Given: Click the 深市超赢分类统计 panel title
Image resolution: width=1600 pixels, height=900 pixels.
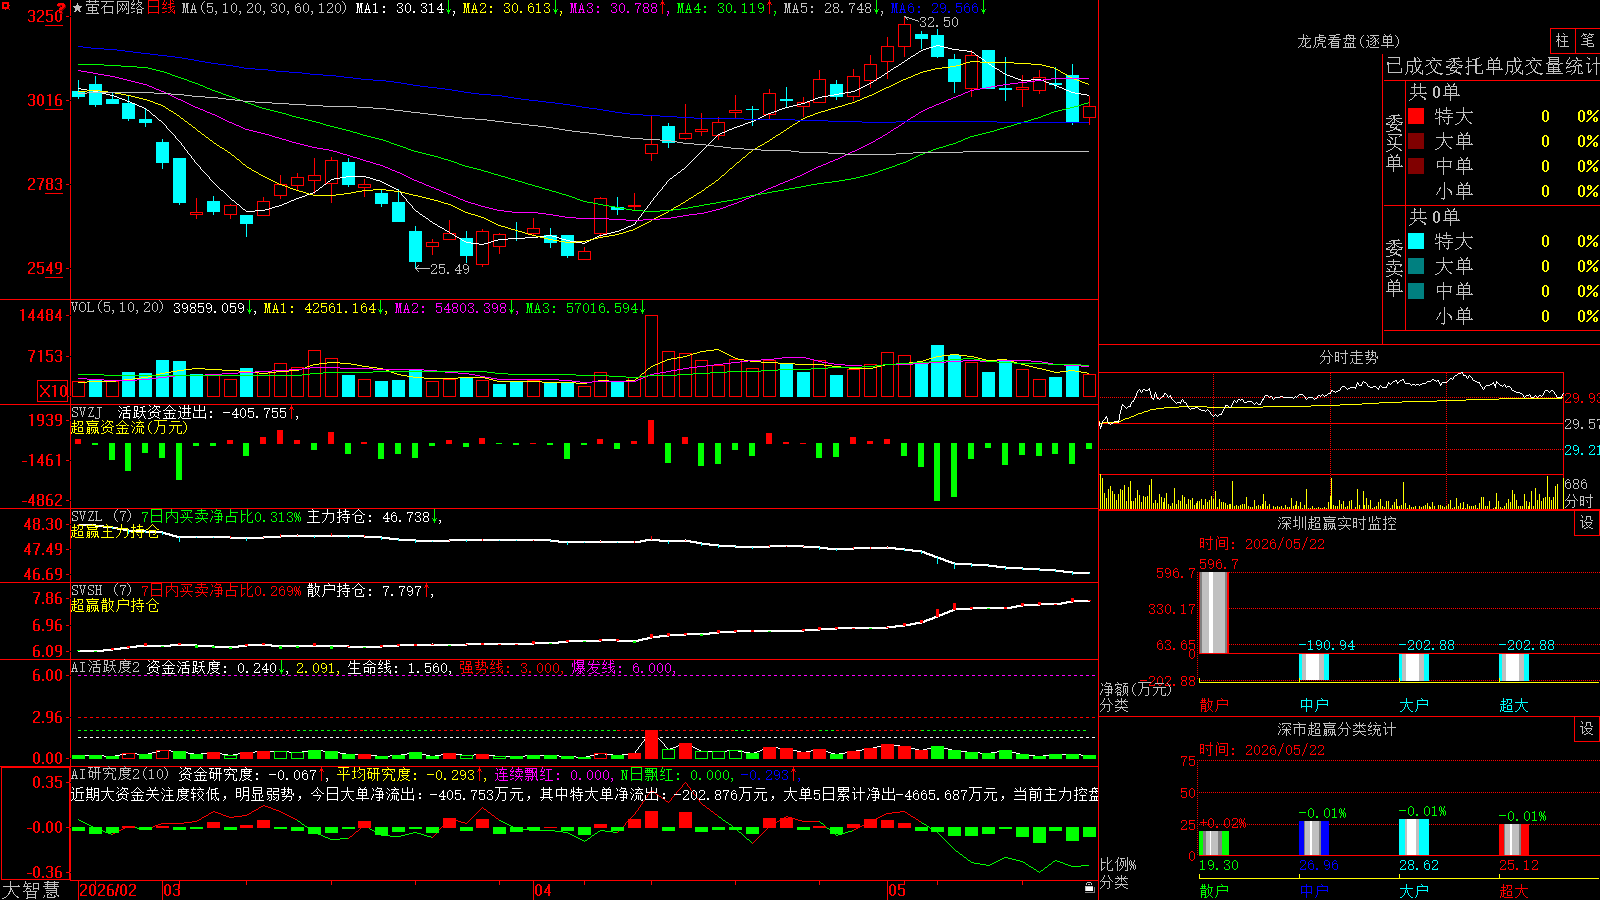Looking at the screenshot, I should coord(1337,729).
